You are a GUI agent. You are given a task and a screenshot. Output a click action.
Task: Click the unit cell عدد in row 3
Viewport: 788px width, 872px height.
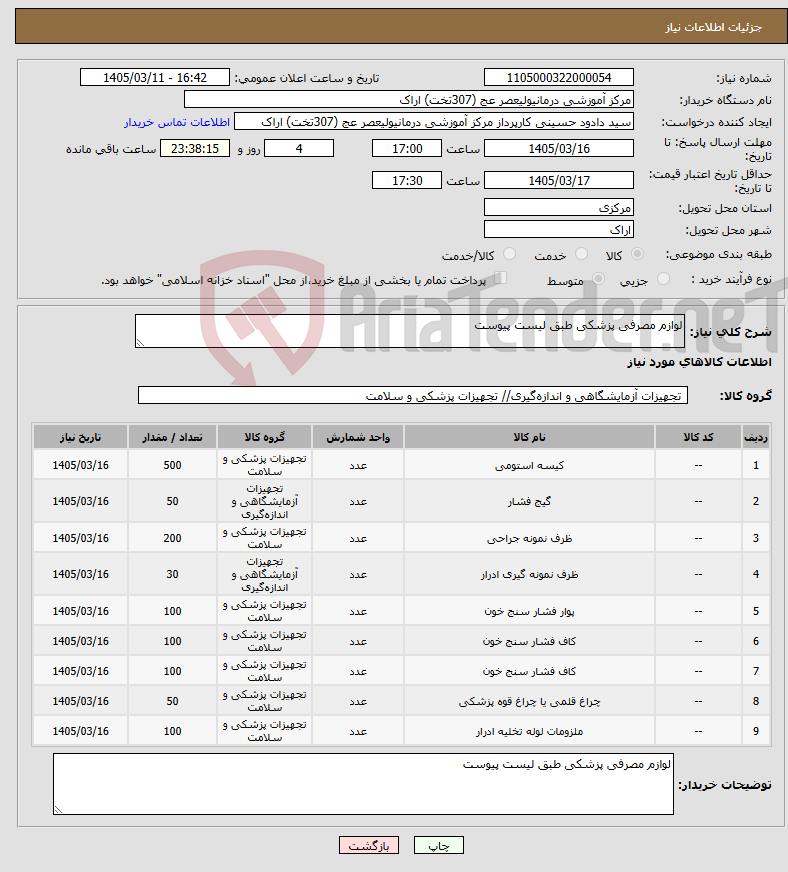click(358, 538)
